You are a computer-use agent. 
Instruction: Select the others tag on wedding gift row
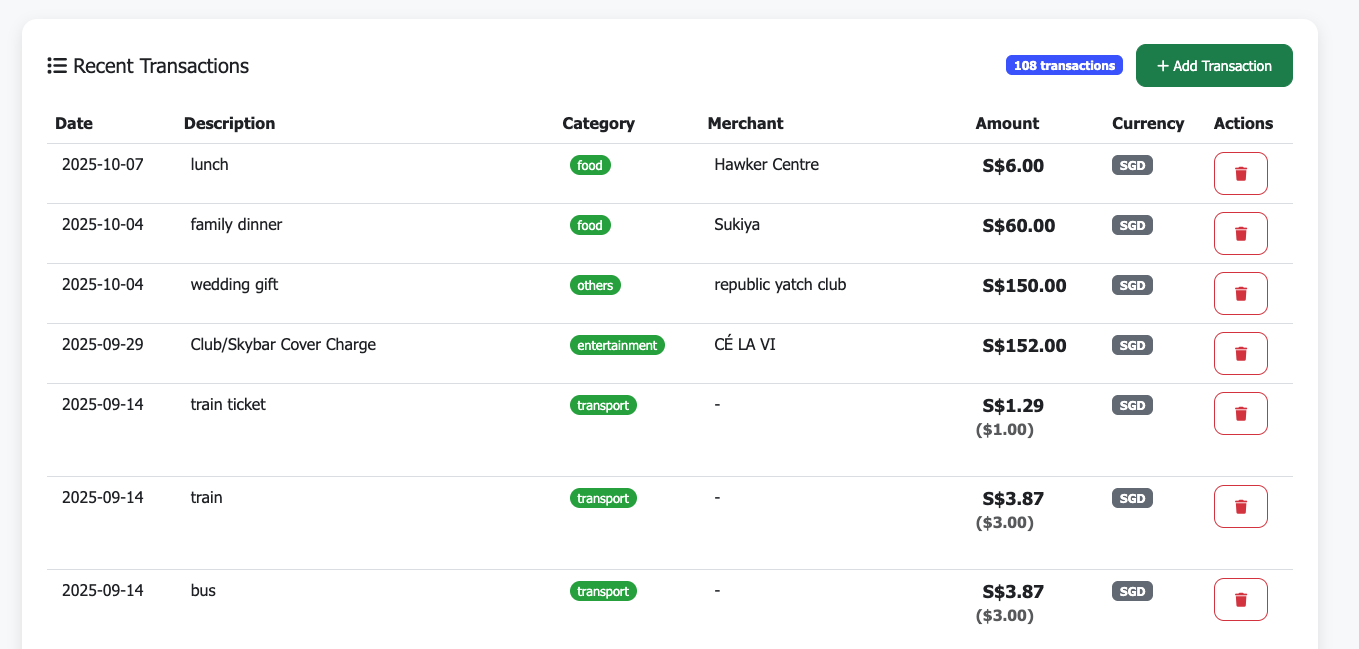pyautogui.click(x=595, y=285)
